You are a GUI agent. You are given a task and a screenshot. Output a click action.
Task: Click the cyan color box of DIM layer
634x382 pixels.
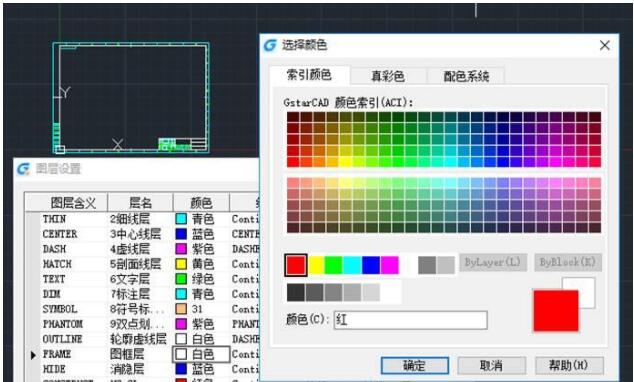pos(181,294)
